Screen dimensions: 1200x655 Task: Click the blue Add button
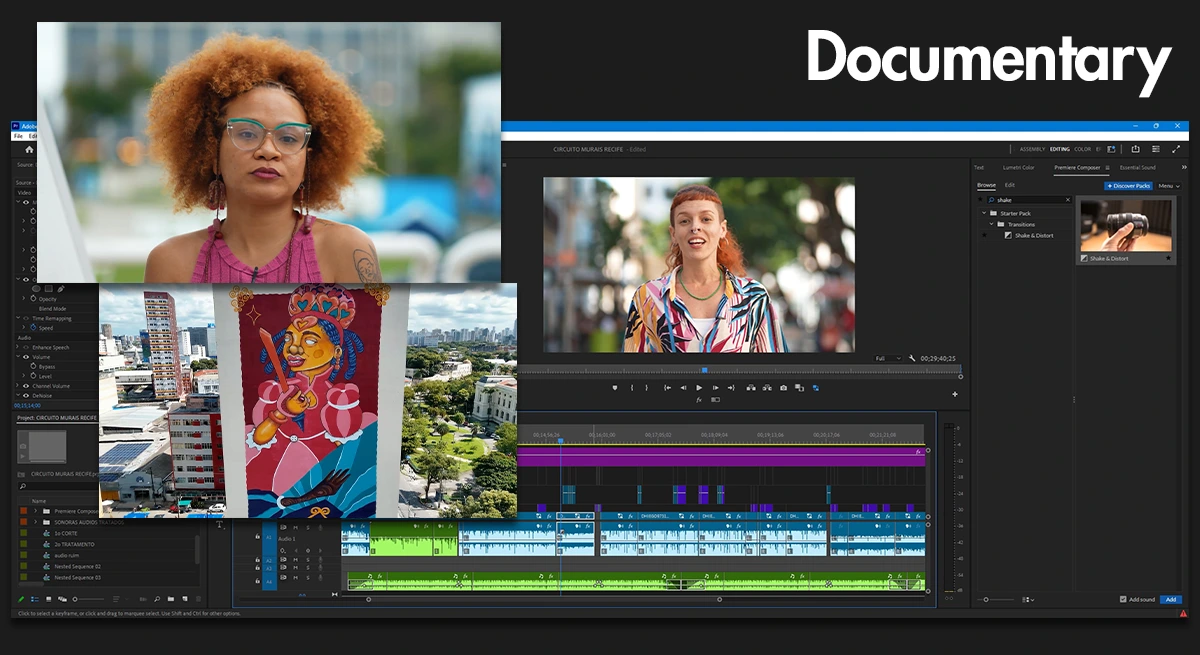coord(1171,599)
